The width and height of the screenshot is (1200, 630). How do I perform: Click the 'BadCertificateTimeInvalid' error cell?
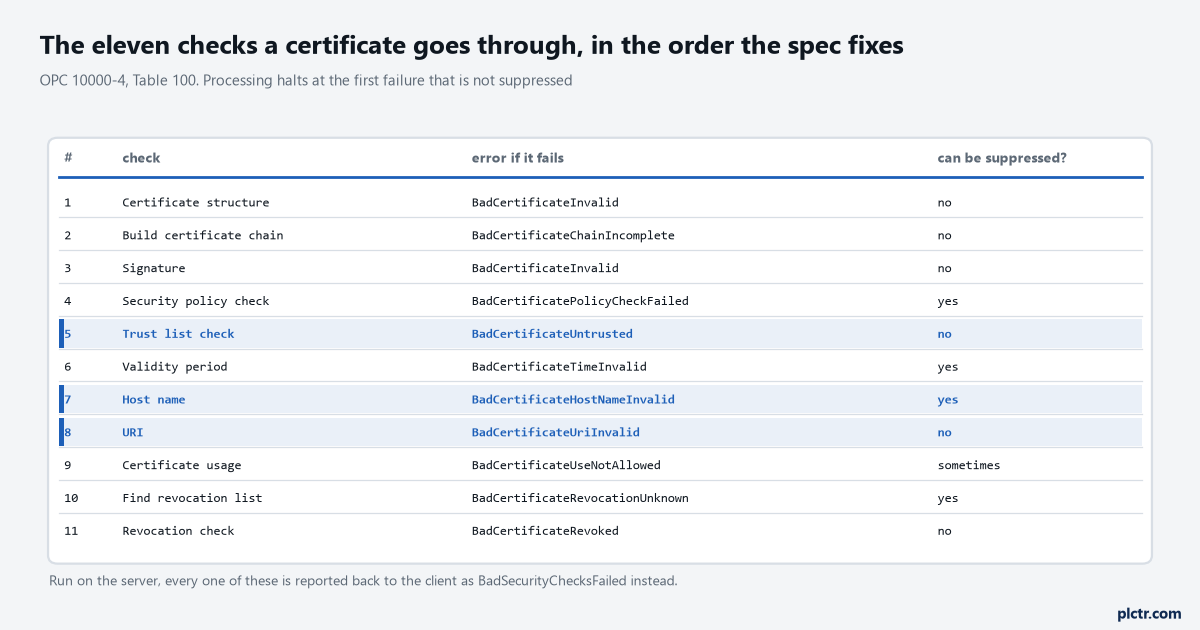[x=559, y=367]
